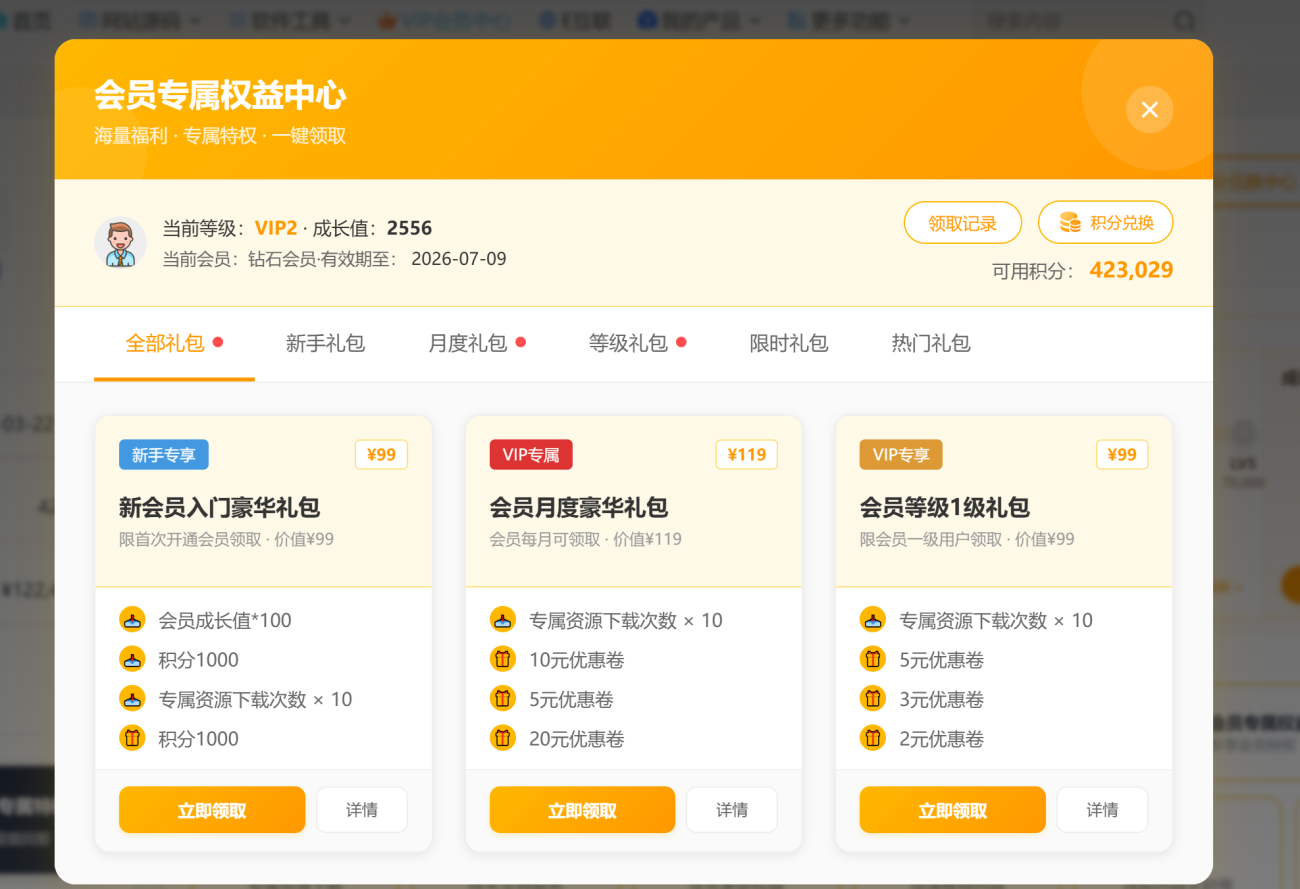The image size is (1300, 889).
Task: Click the gift icon next to 积分1000
Action: (x=132, y=738)
